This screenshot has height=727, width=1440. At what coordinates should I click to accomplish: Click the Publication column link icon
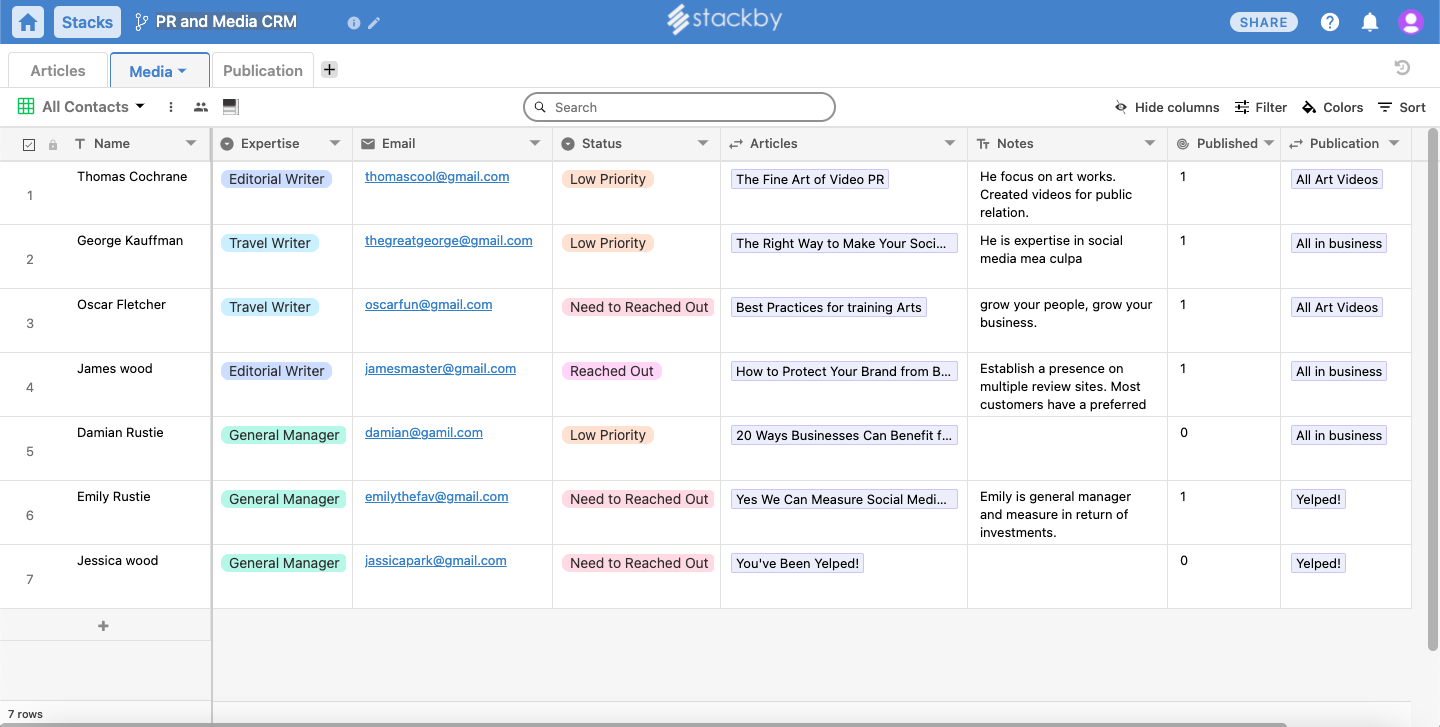[1296, 144]
